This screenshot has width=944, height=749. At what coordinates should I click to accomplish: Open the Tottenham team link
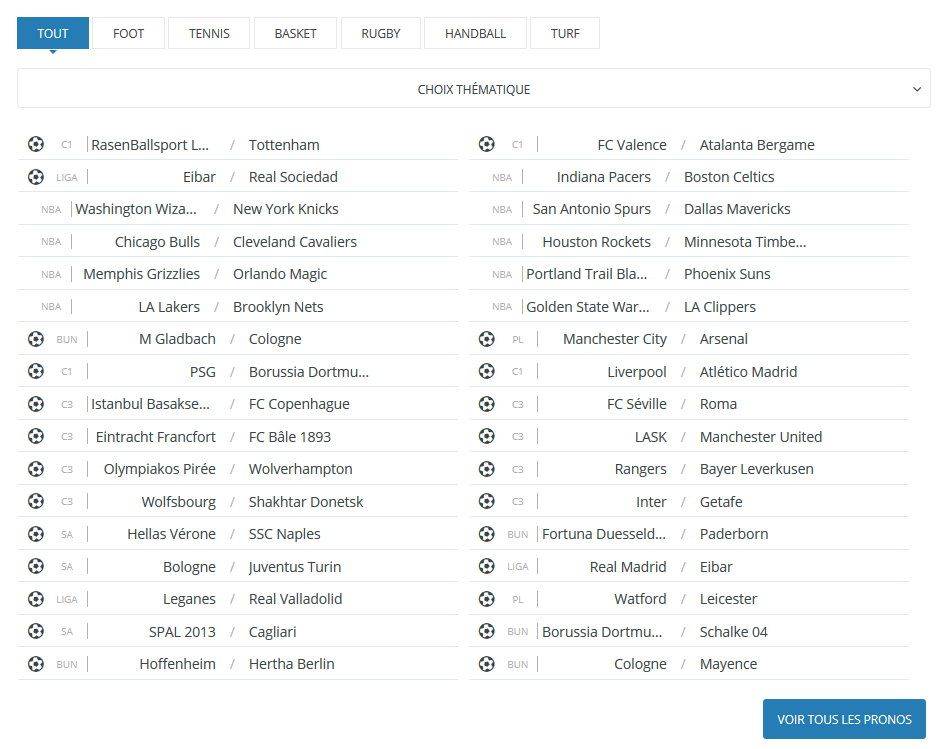click(x=284, y=145)
